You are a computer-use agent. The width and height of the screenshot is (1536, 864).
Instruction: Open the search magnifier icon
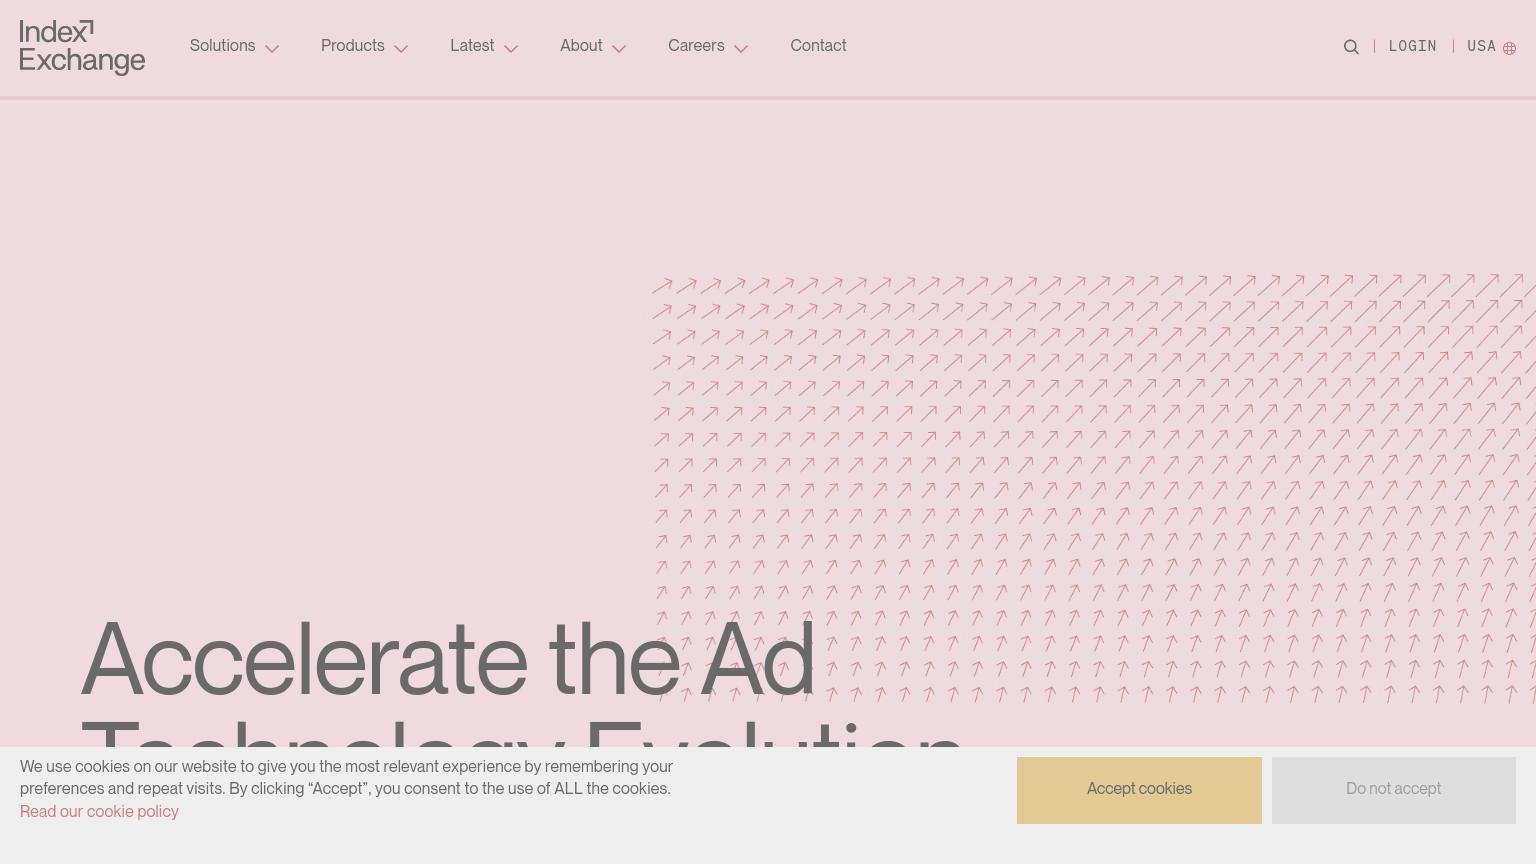(x=1351, y=47)
